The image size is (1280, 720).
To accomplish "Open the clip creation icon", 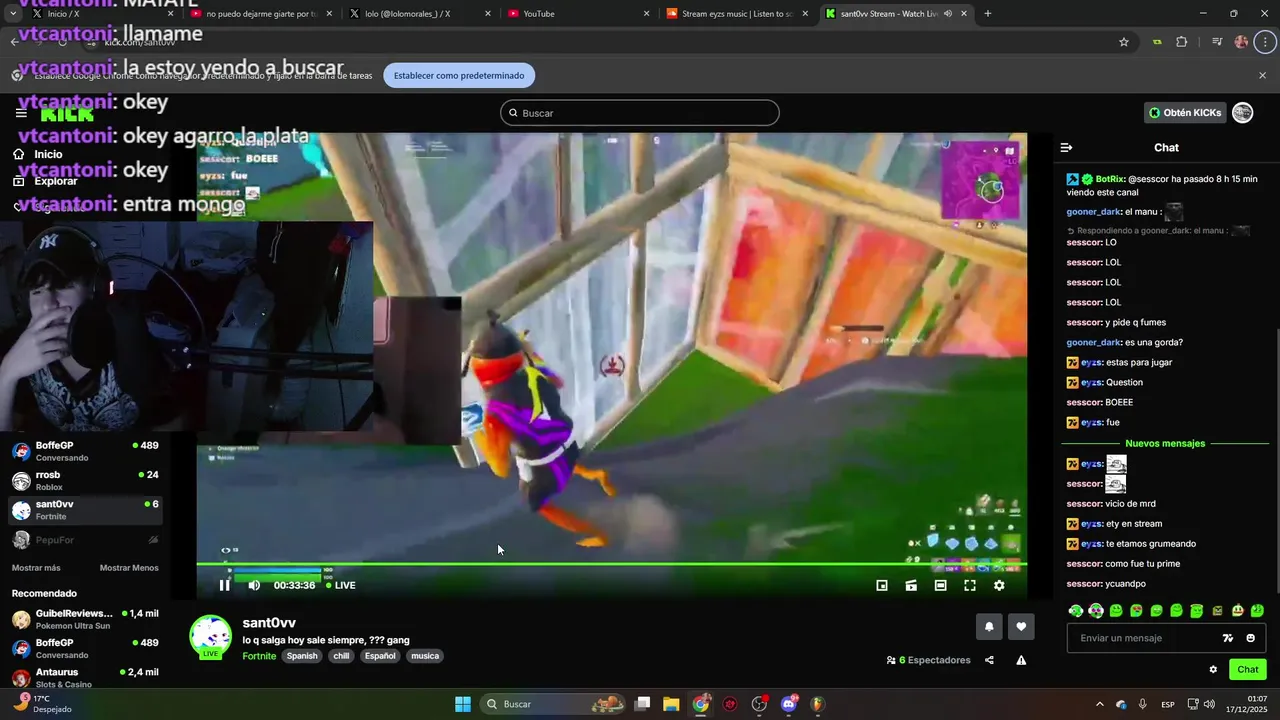I will pos(911,585).
